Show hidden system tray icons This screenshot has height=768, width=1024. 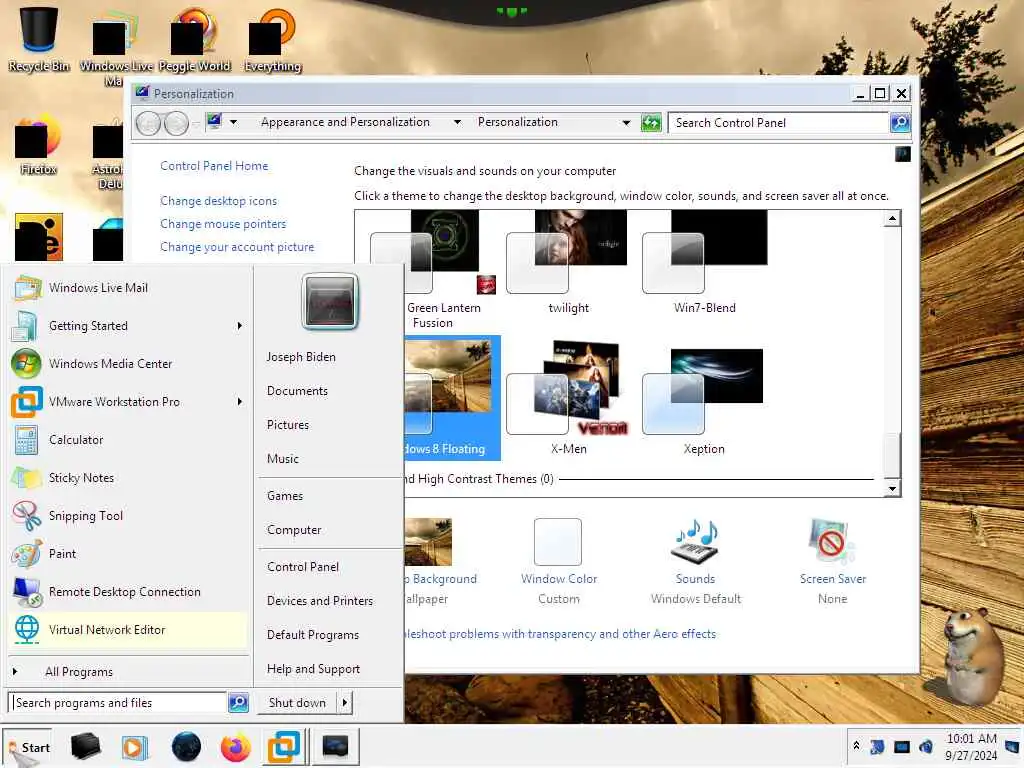point(856,745)
